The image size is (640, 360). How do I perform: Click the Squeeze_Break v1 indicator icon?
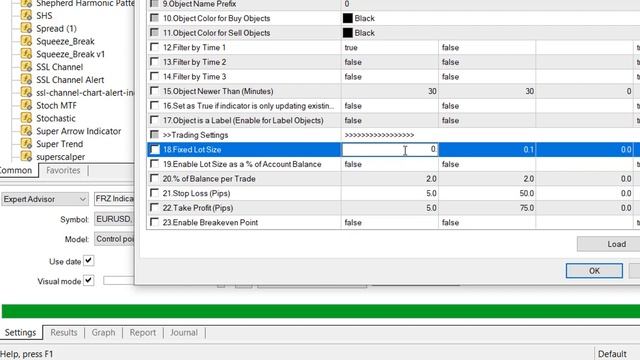[x=26, y=54]
